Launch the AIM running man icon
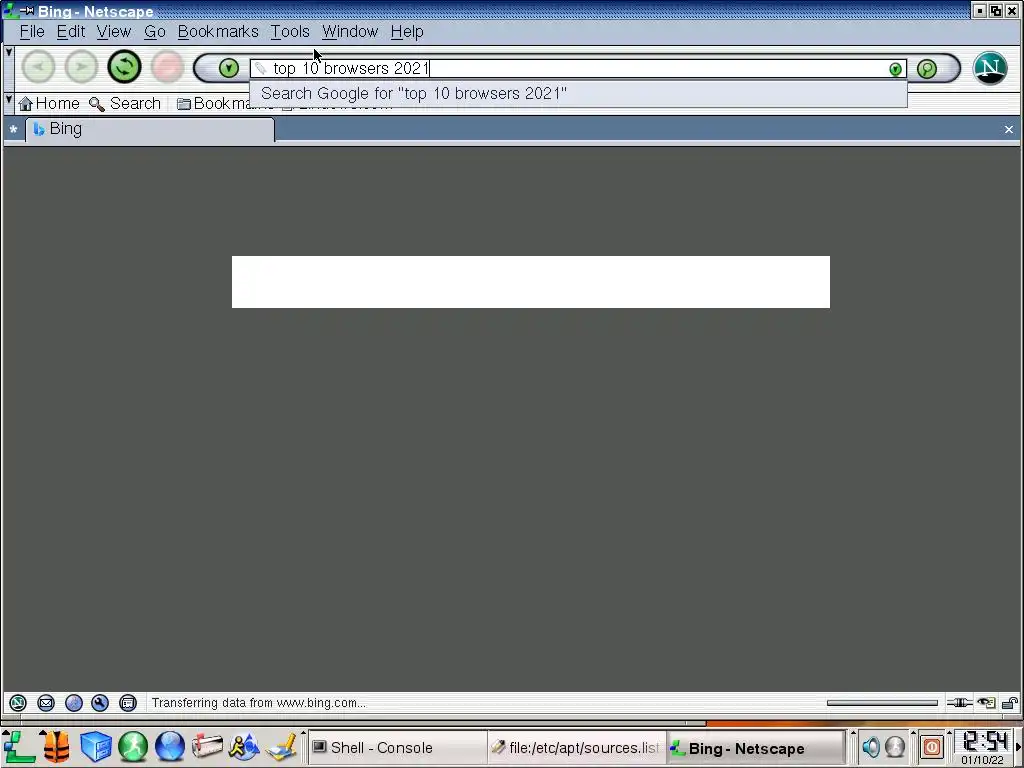1024x768 pixels. 244,748
